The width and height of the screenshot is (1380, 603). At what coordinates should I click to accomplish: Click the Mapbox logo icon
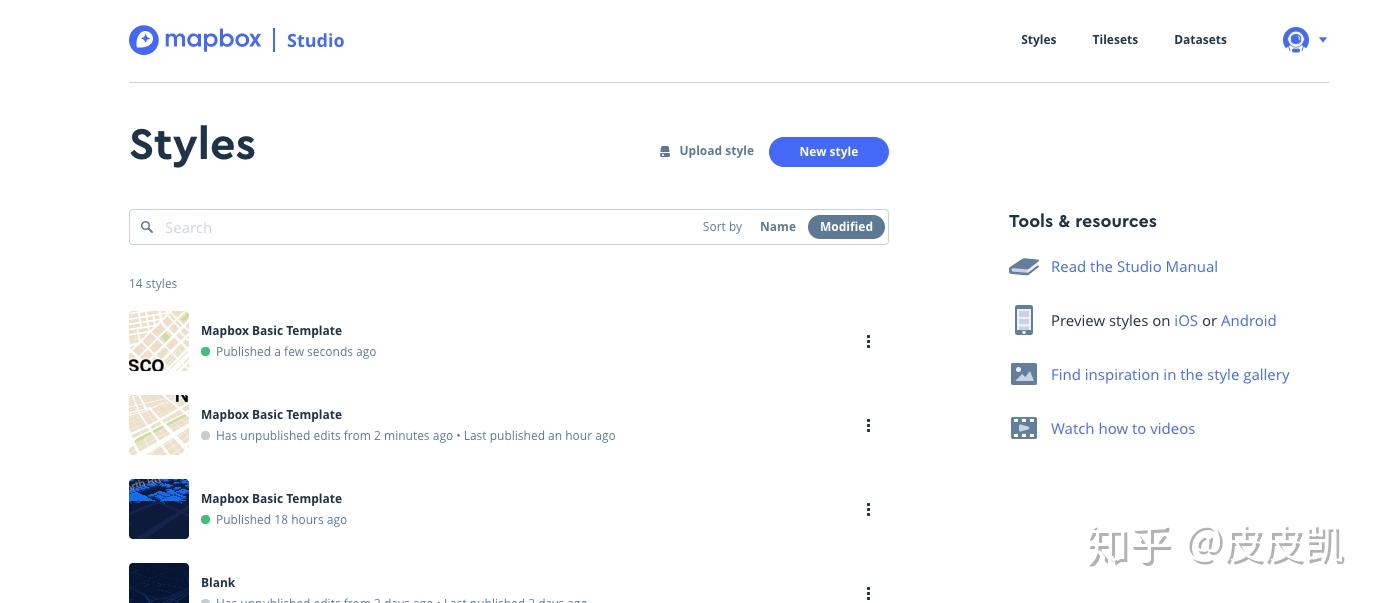pos(144,40)
